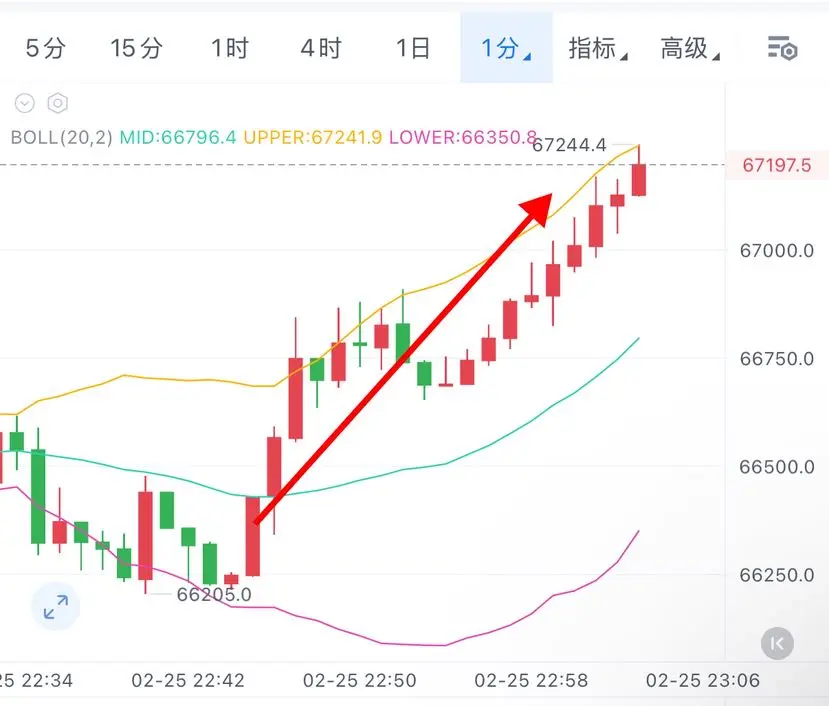The width and height of the screenshot is (829, 706).
Task: Open chart settings list icon
Action: pyautogui.click(x=782, y=49)
